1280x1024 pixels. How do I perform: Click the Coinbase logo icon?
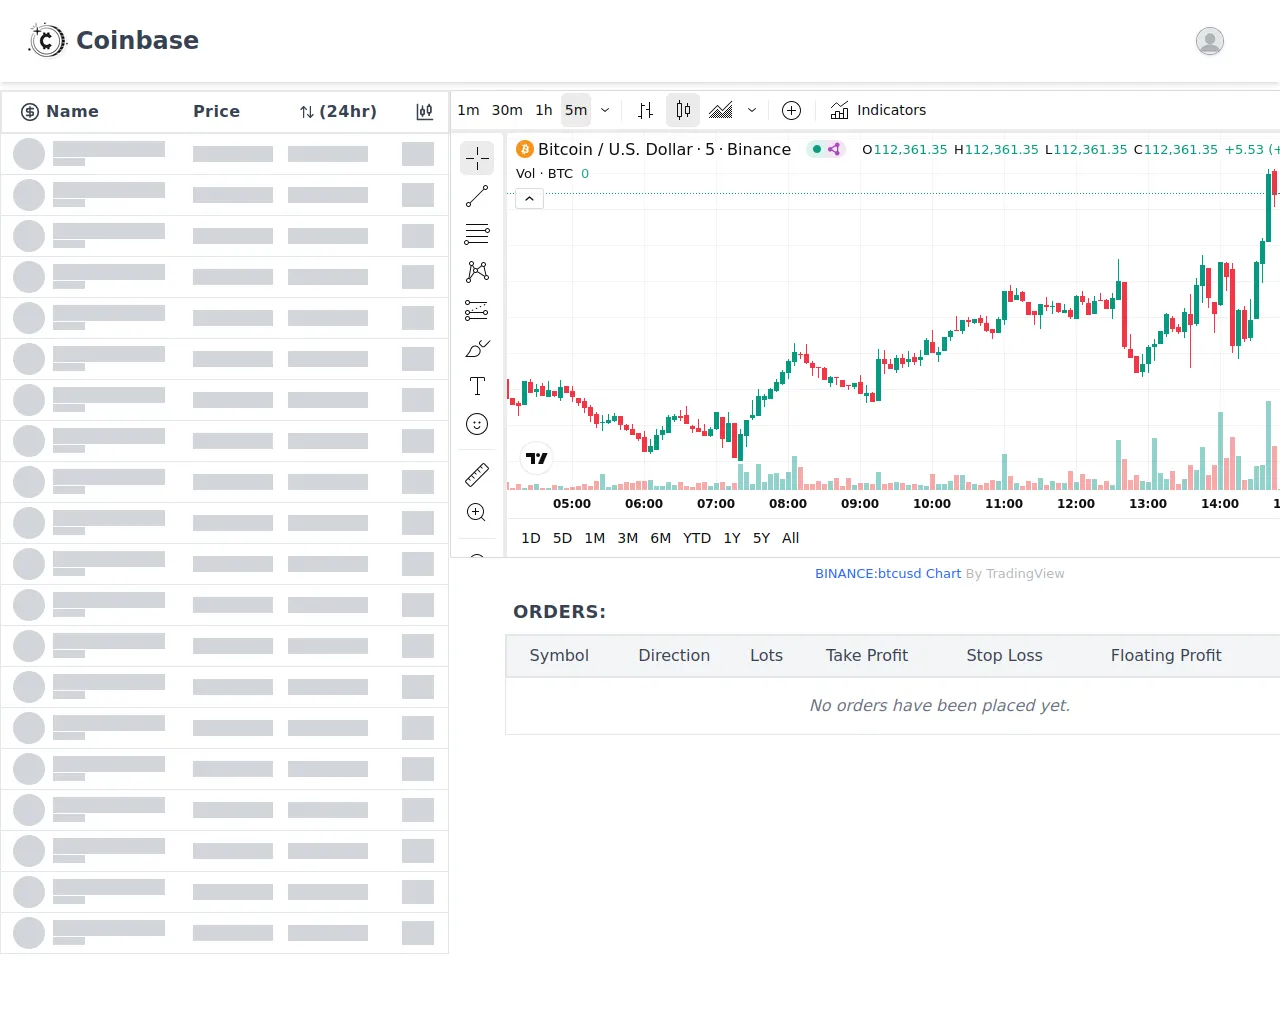(x=46, y=40)
